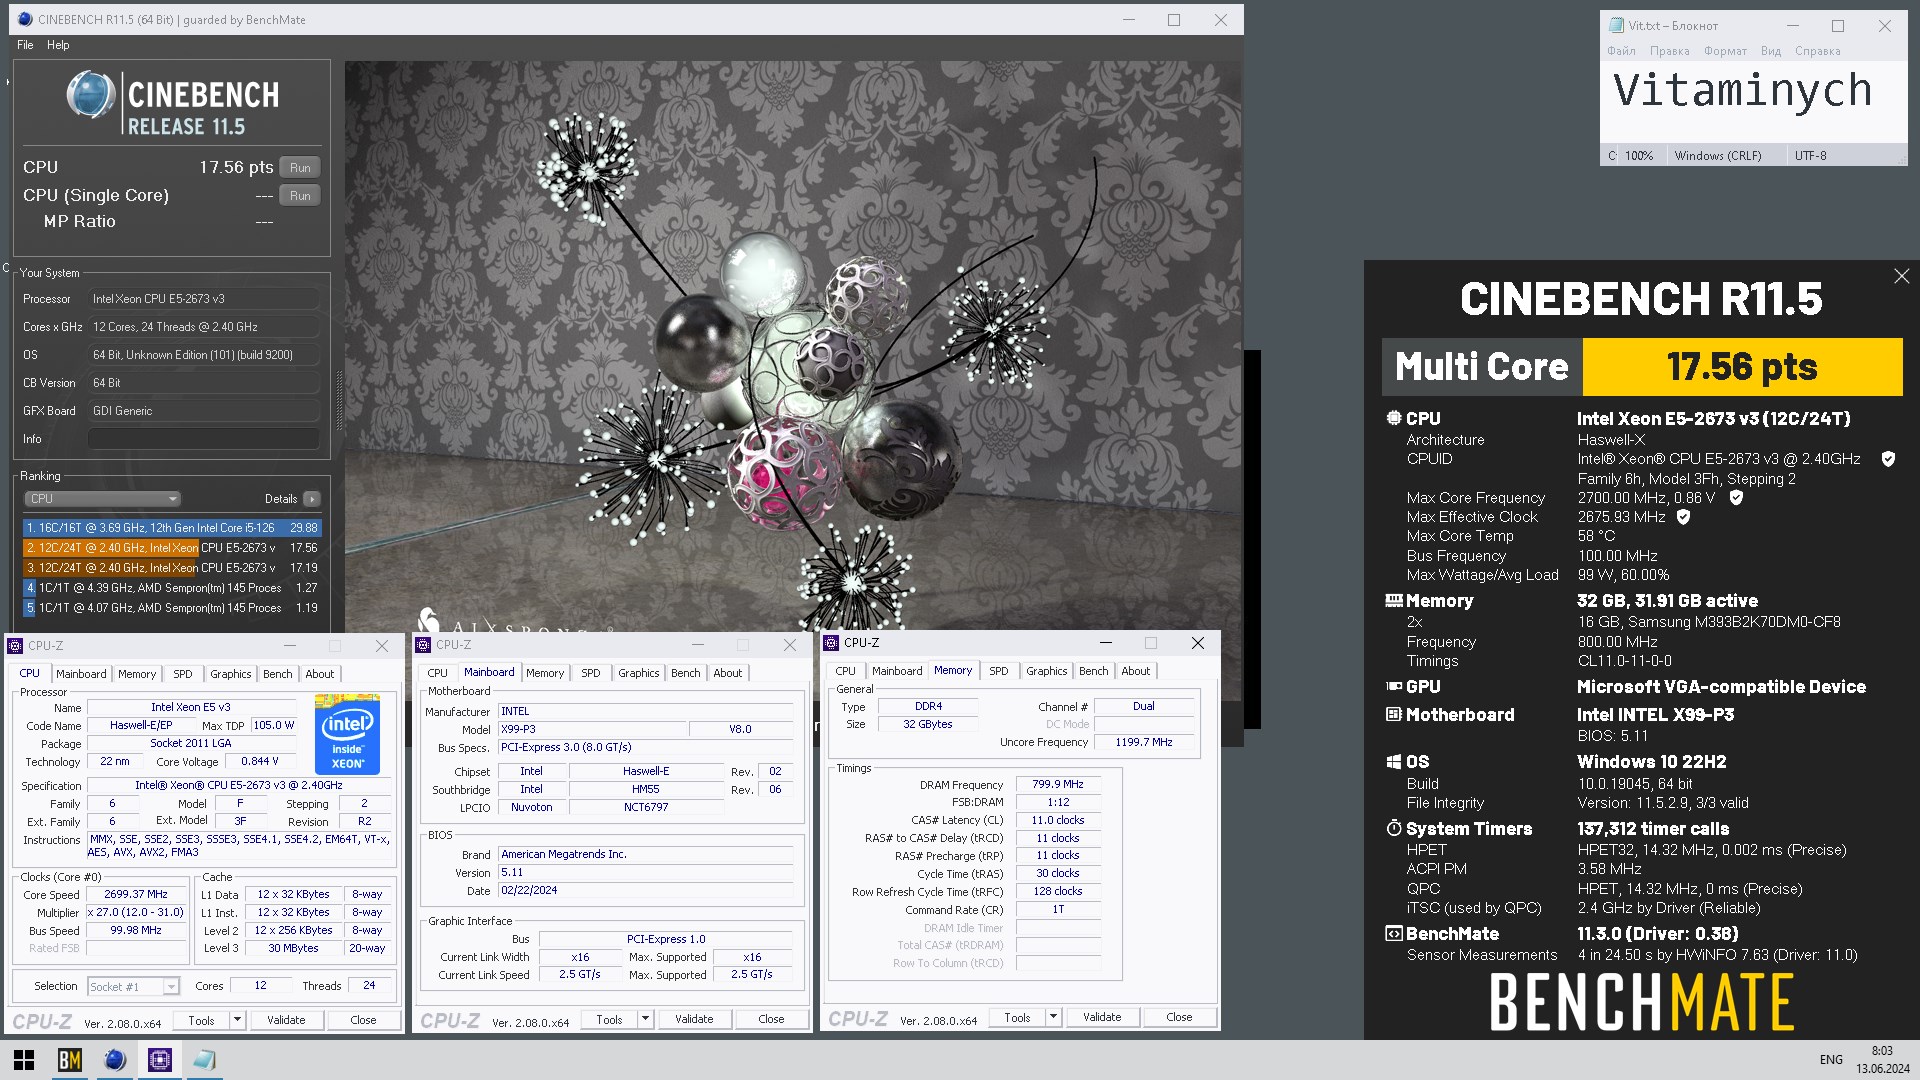Open the Cinebench File menu
Screen dimensions: 1920x1080
(25, 45)
